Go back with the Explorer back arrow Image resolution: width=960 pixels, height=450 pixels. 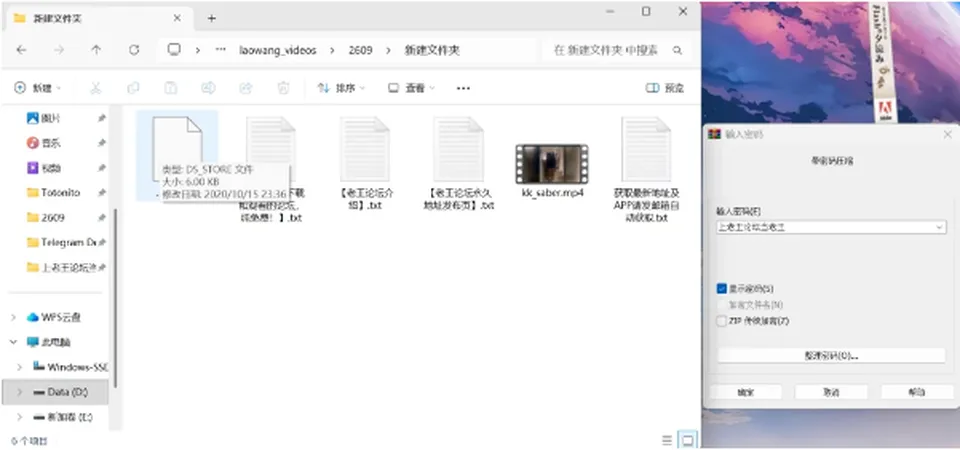(x=21, y=50)
